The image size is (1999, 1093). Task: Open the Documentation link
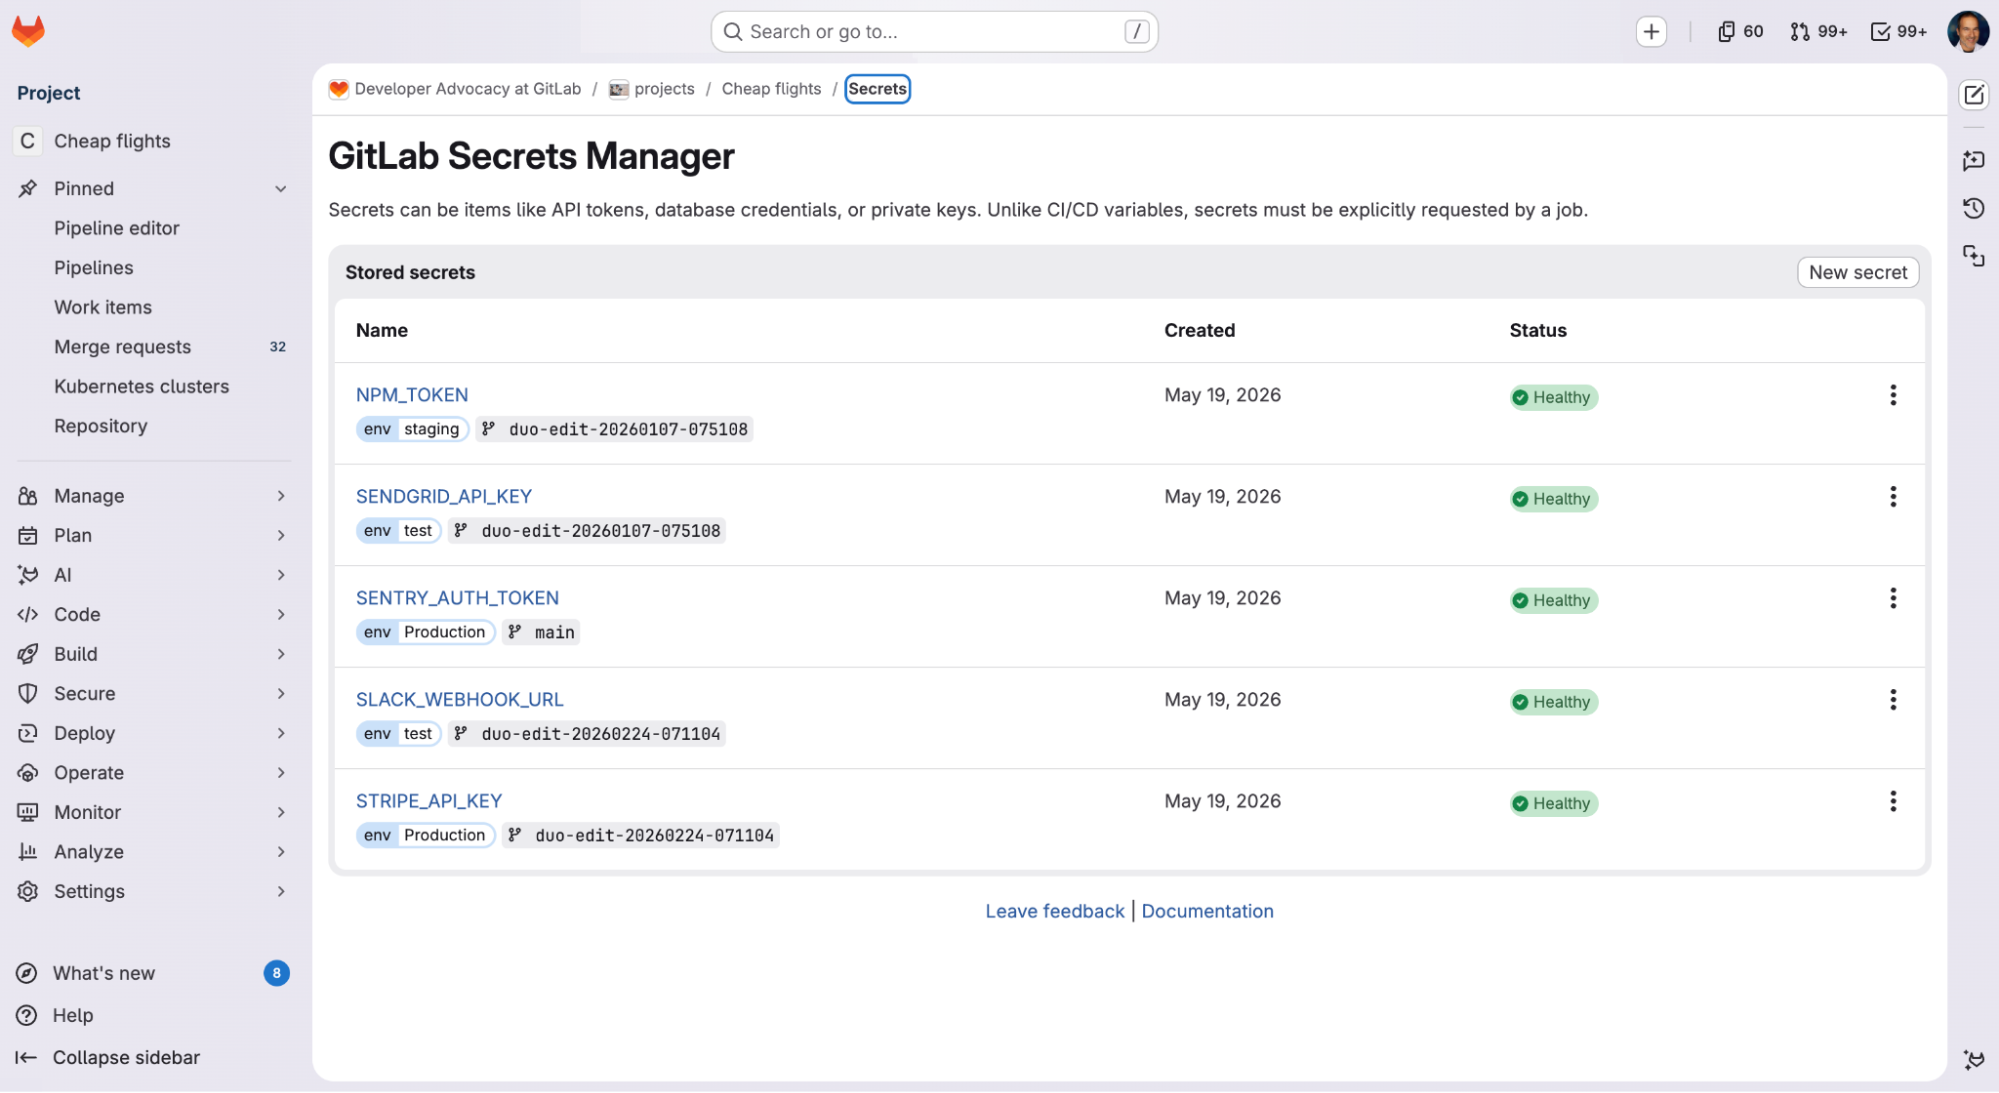1207,911
